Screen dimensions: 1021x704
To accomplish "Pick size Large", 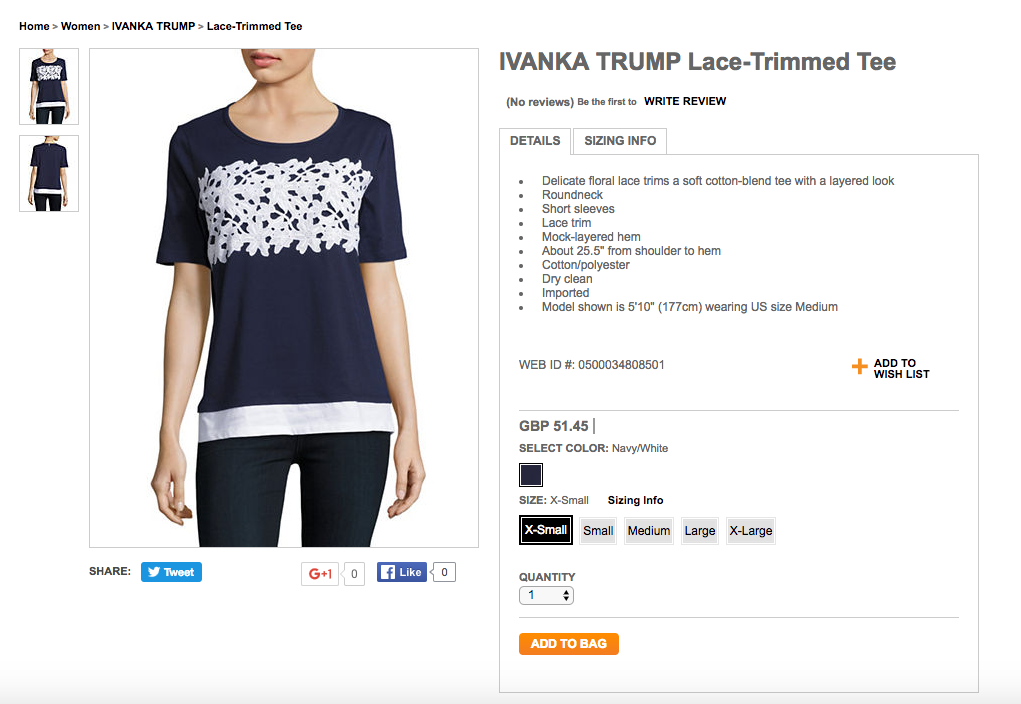I will 699,531.
